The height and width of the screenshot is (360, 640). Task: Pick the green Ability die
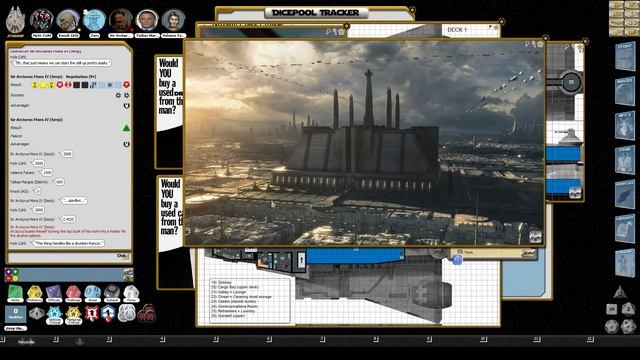16,293
